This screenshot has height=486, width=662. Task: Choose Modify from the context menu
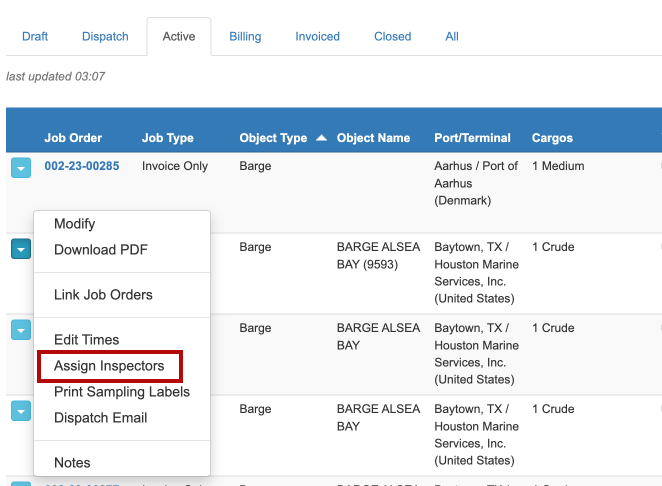click(75, 224)
